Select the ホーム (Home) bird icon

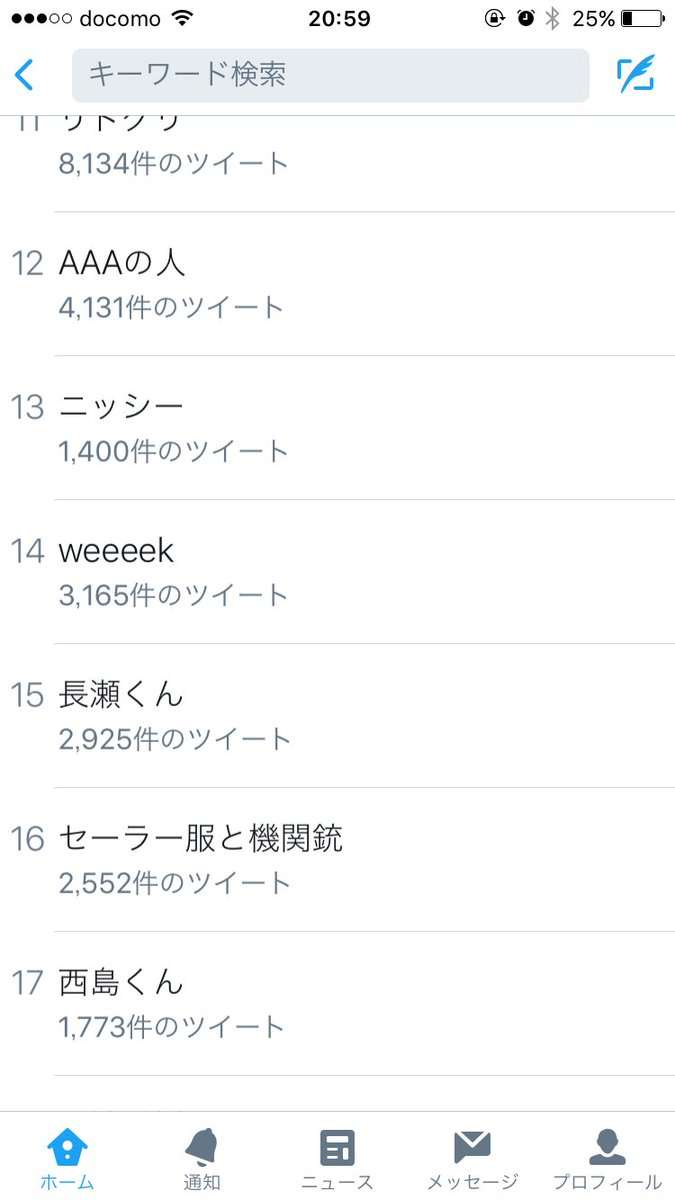[67, 1145]
